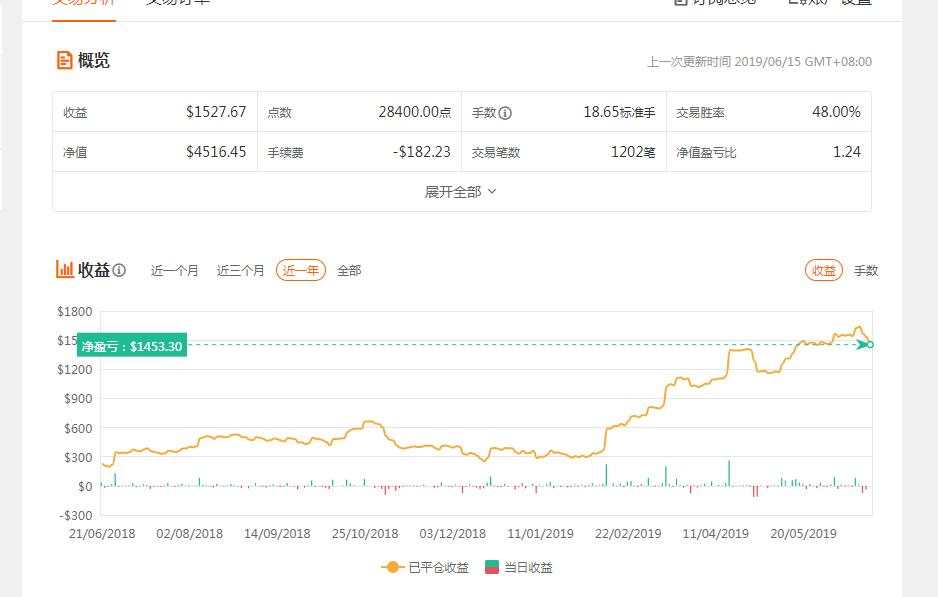Click the green arrow at chart line end

point(862,345)
